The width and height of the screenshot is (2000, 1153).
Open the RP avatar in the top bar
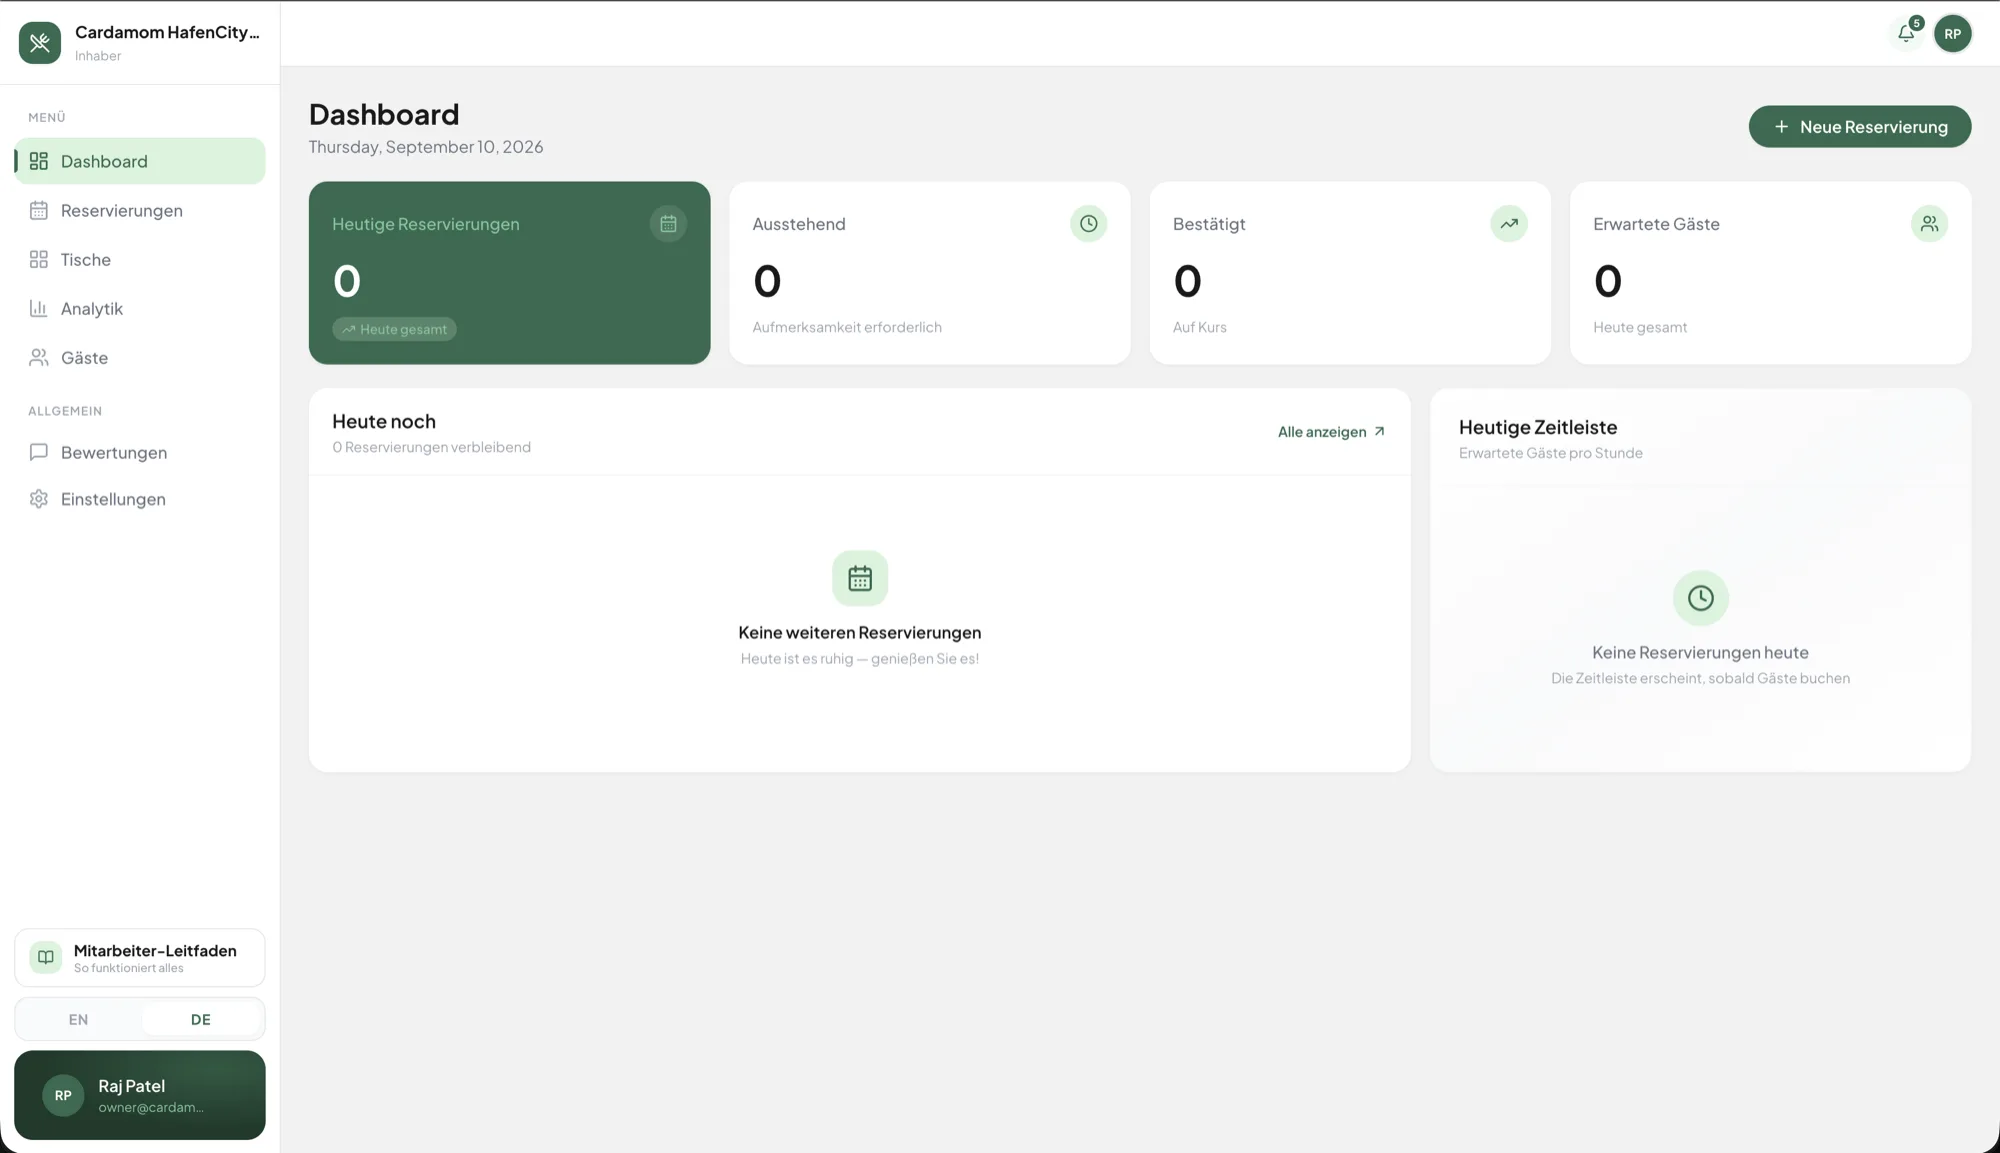[x=1952, y=34]
